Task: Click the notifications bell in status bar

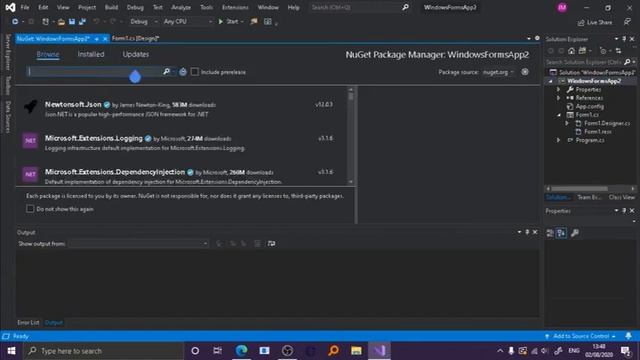Action: click(629, 336)
